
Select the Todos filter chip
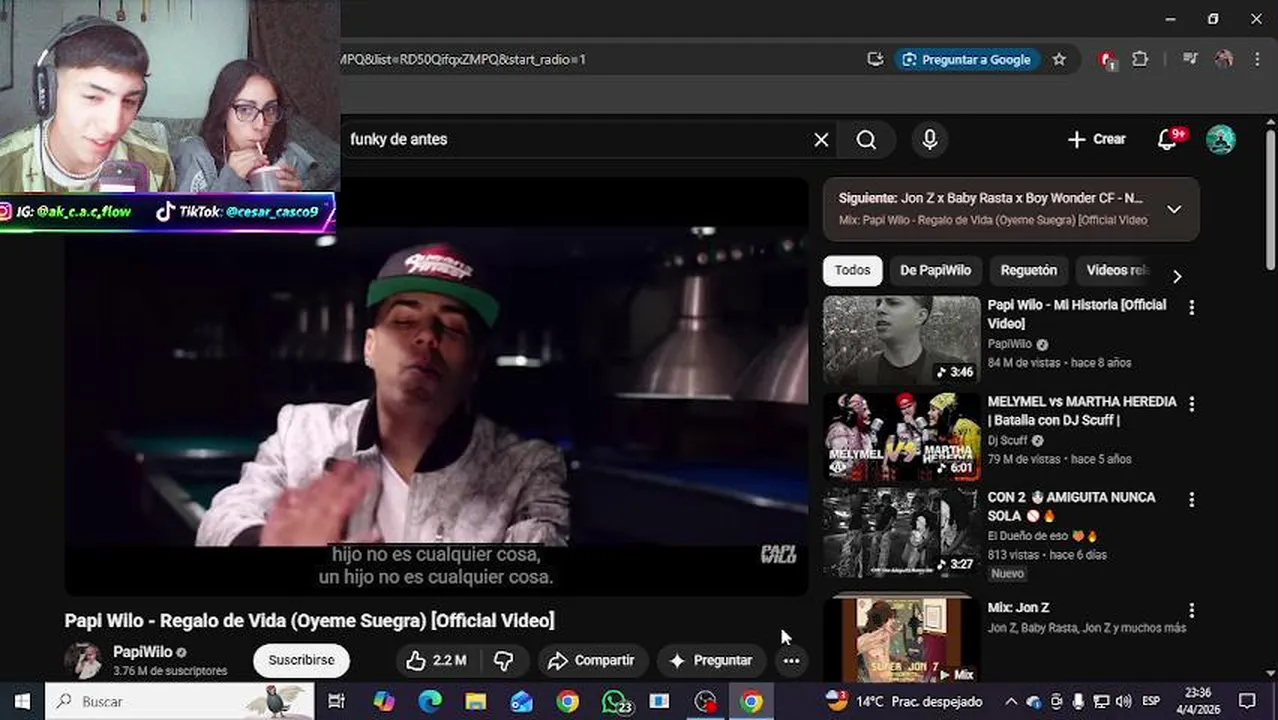853,270
